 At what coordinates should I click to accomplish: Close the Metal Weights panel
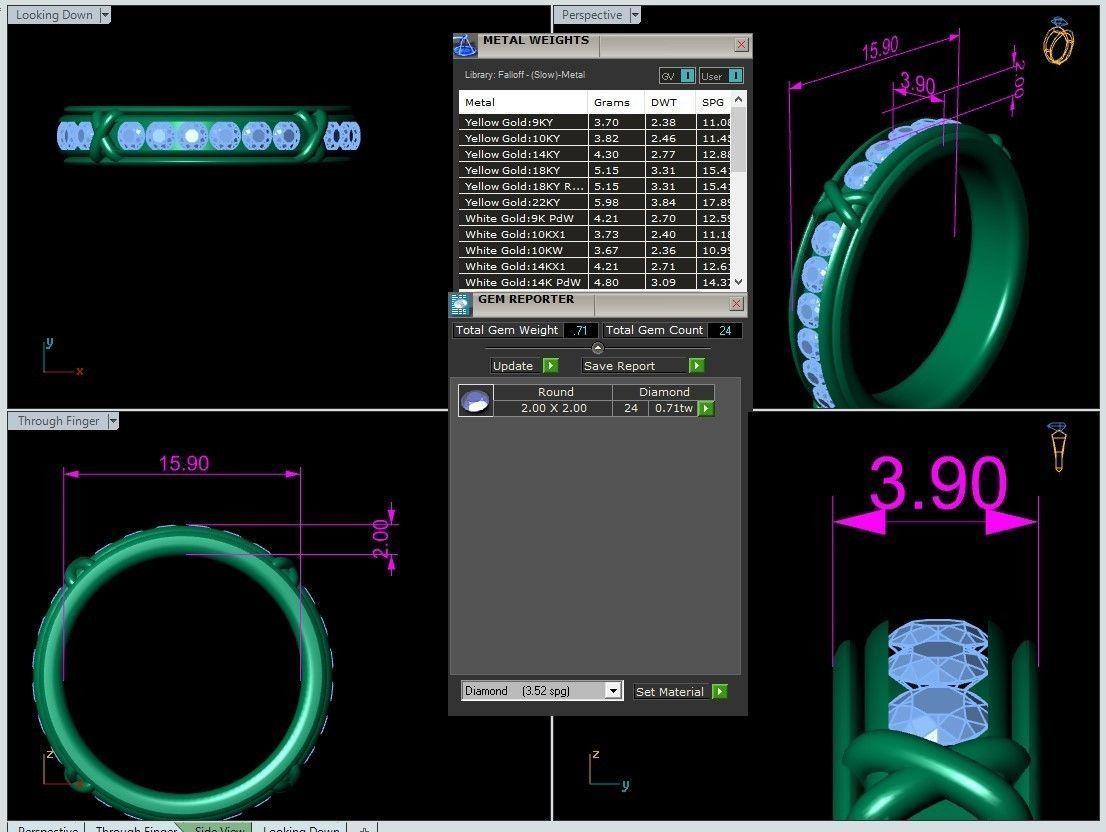pos(741,44)
